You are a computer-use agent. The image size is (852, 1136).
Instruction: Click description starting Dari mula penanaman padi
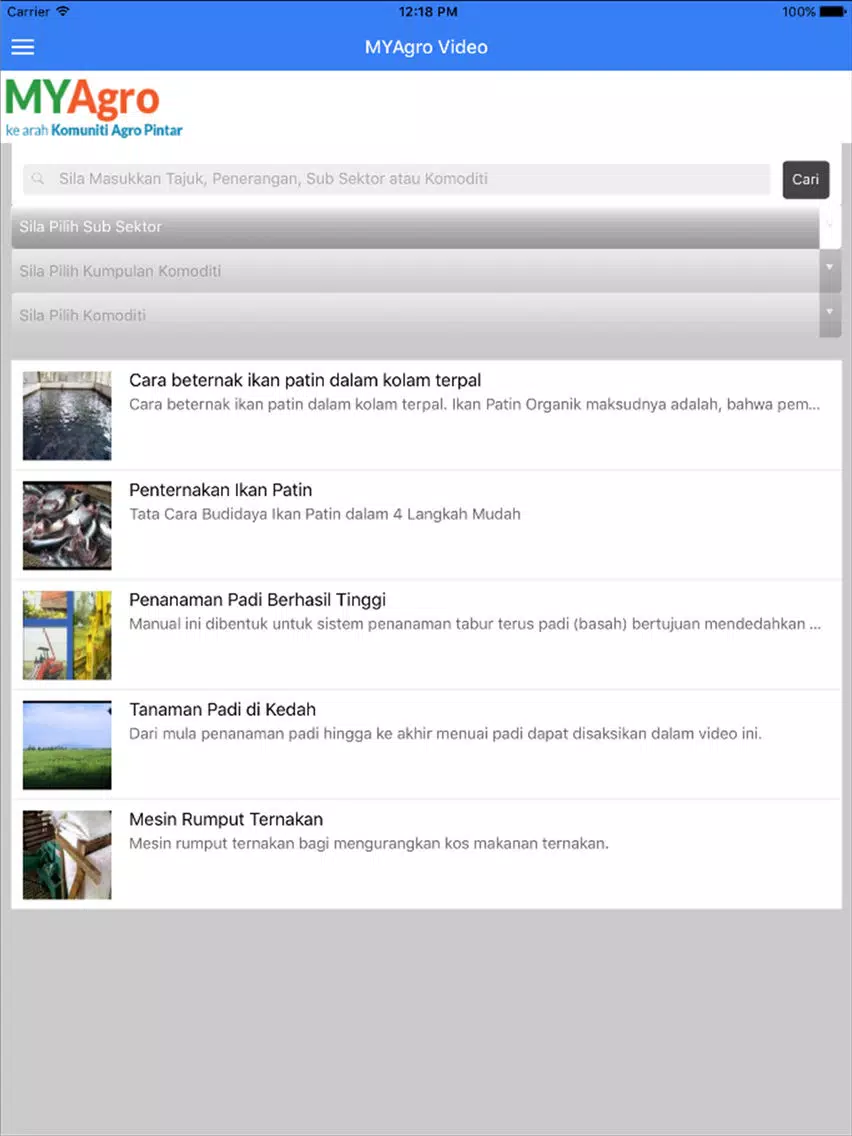[x=446, y=734]
